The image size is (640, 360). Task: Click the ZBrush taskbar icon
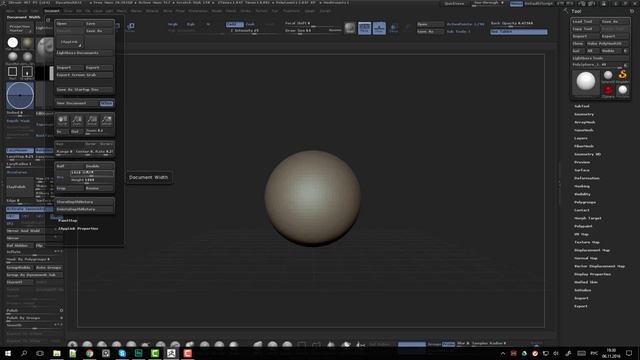coord(171,353)
